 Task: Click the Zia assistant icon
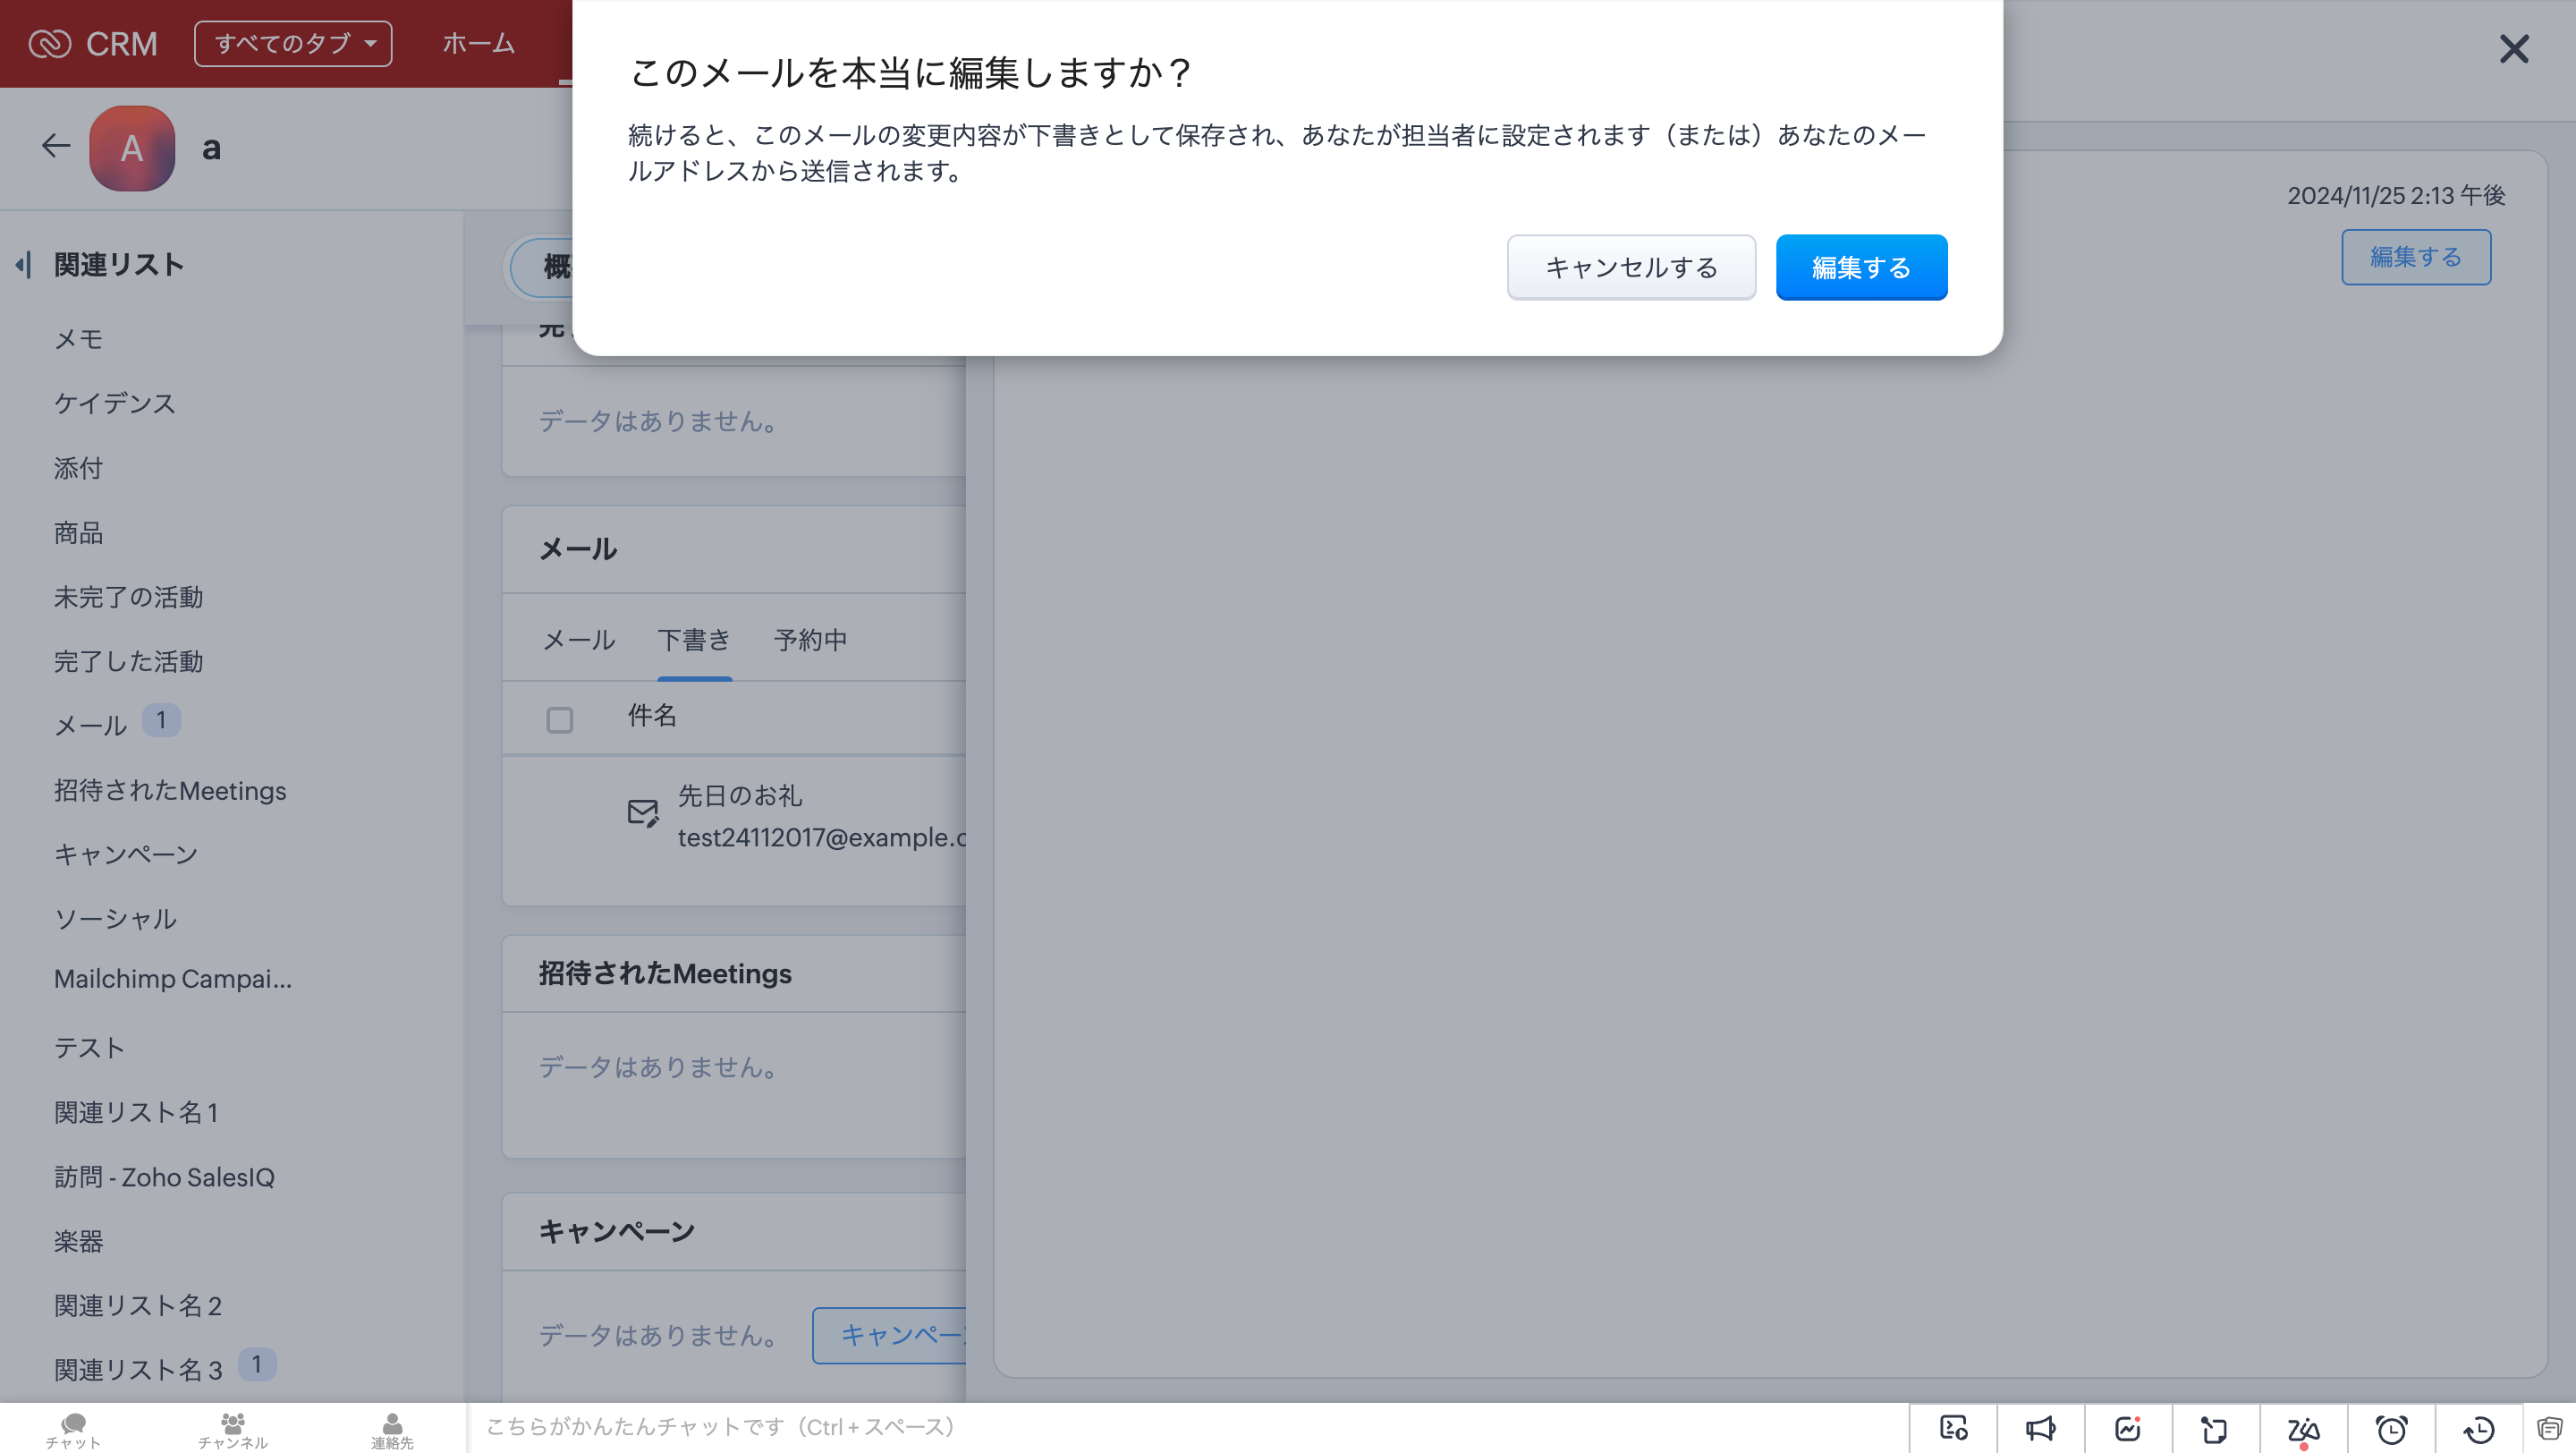[2303, 1429]
